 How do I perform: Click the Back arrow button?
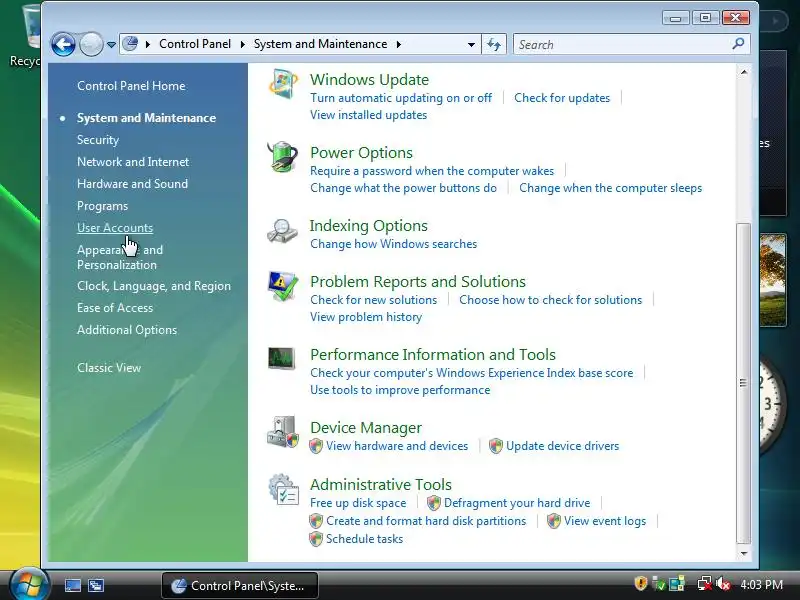tap(63, 44)
